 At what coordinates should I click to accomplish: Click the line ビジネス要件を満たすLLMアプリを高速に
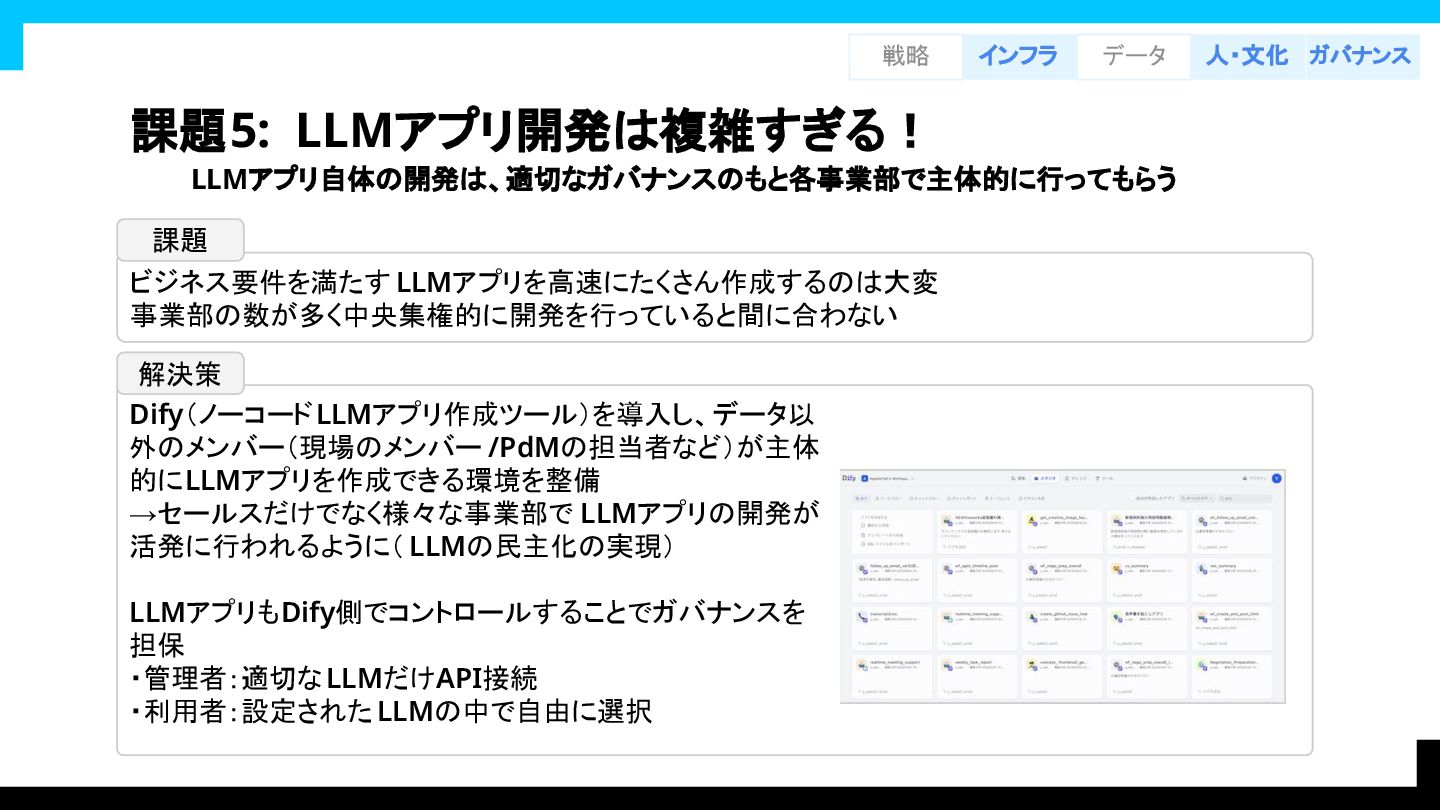click(534, 282)
